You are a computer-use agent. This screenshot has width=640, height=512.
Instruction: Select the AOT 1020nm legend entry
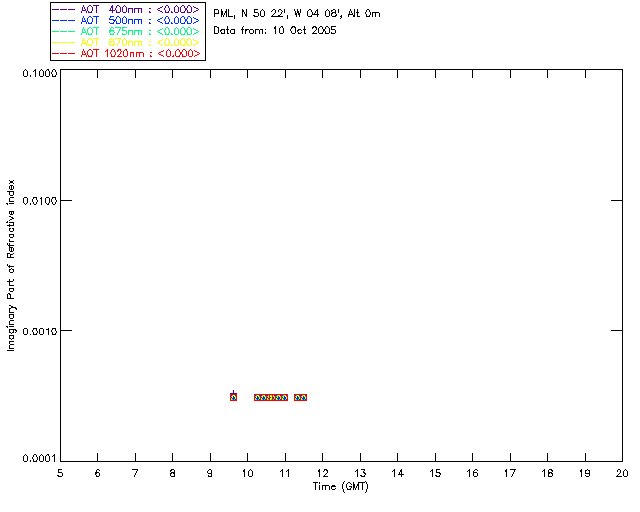click(x=140, y=53)
